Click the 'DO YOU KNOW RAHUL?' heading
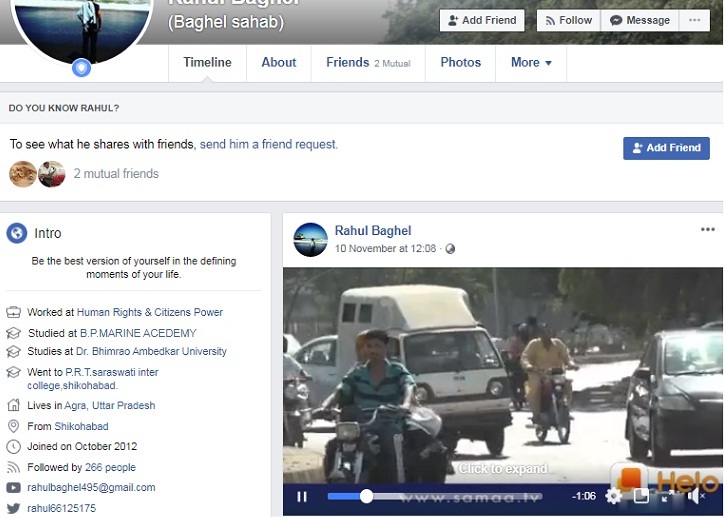The width and height of the screenshot is (724, 521). (x=64, y=108)
